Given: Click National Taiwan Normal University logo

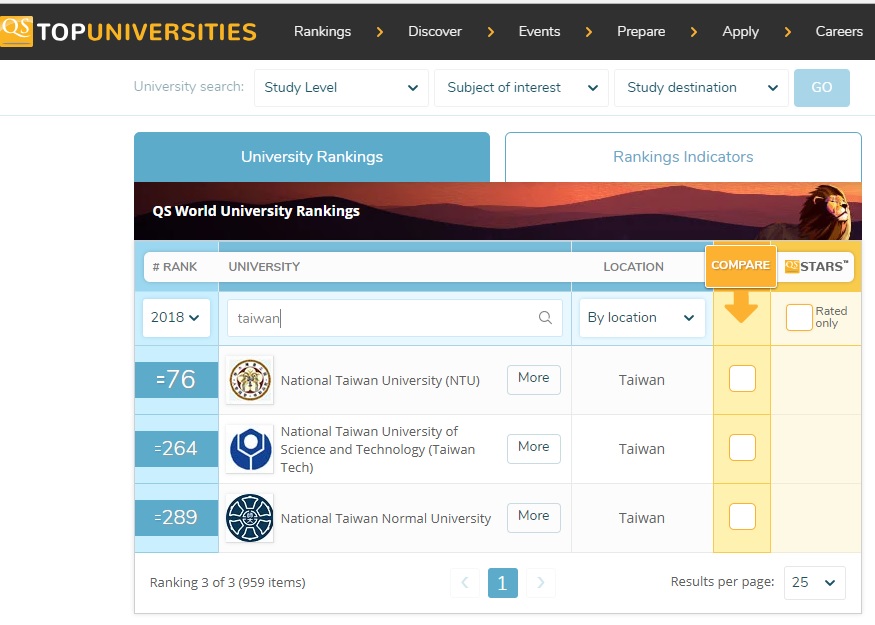Looking at the screenshot, I should pos(250,518).
